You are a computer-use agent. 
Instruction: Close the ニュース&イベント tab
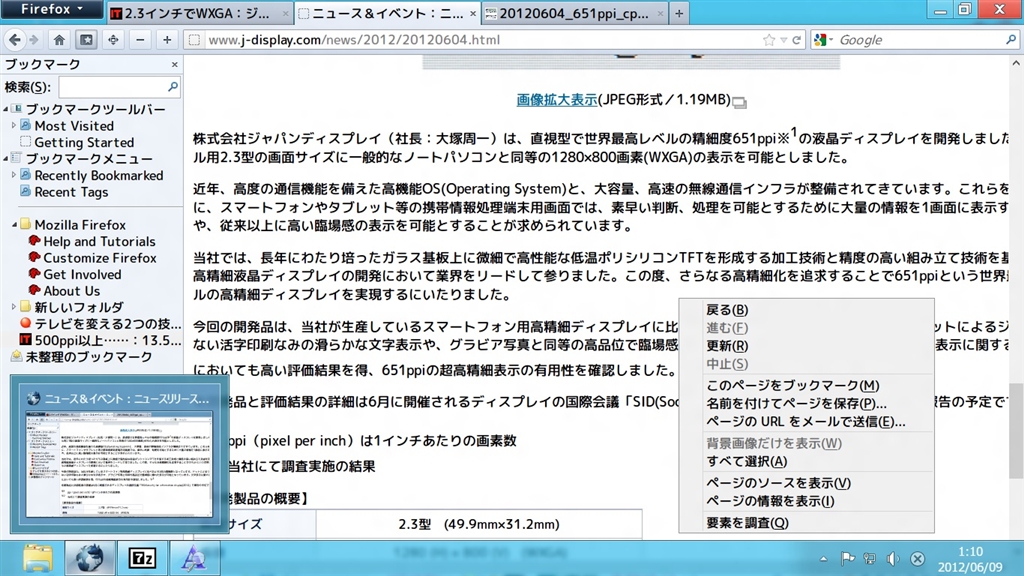tap(473, 13)
